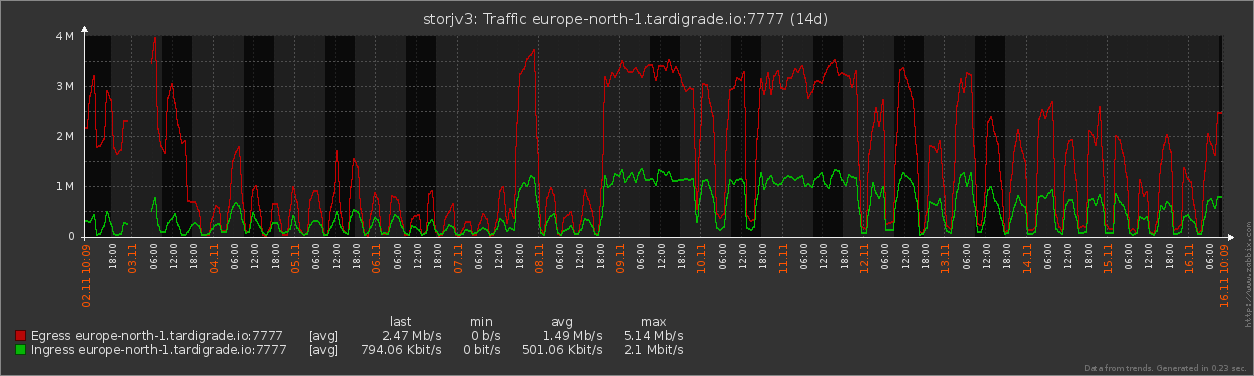The image size is (1254, 376).
Task: Click the 07.11 date marker
Action: [x=457, y=257]
